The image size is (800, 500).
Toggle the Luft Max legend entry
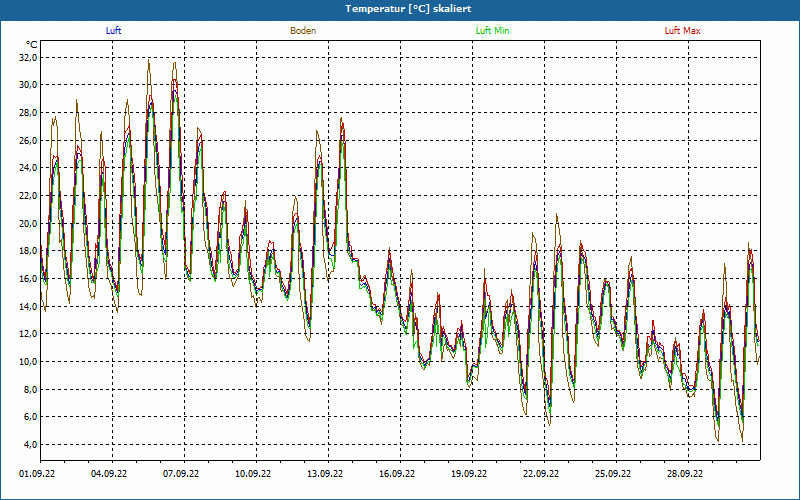pyautogui.click(x=682, y=31)
